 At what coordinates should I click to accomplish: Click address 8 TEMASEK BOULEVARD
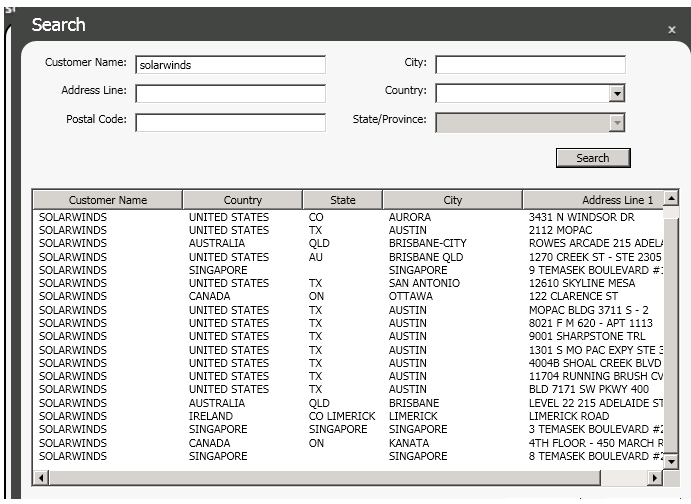pos(596,456)
